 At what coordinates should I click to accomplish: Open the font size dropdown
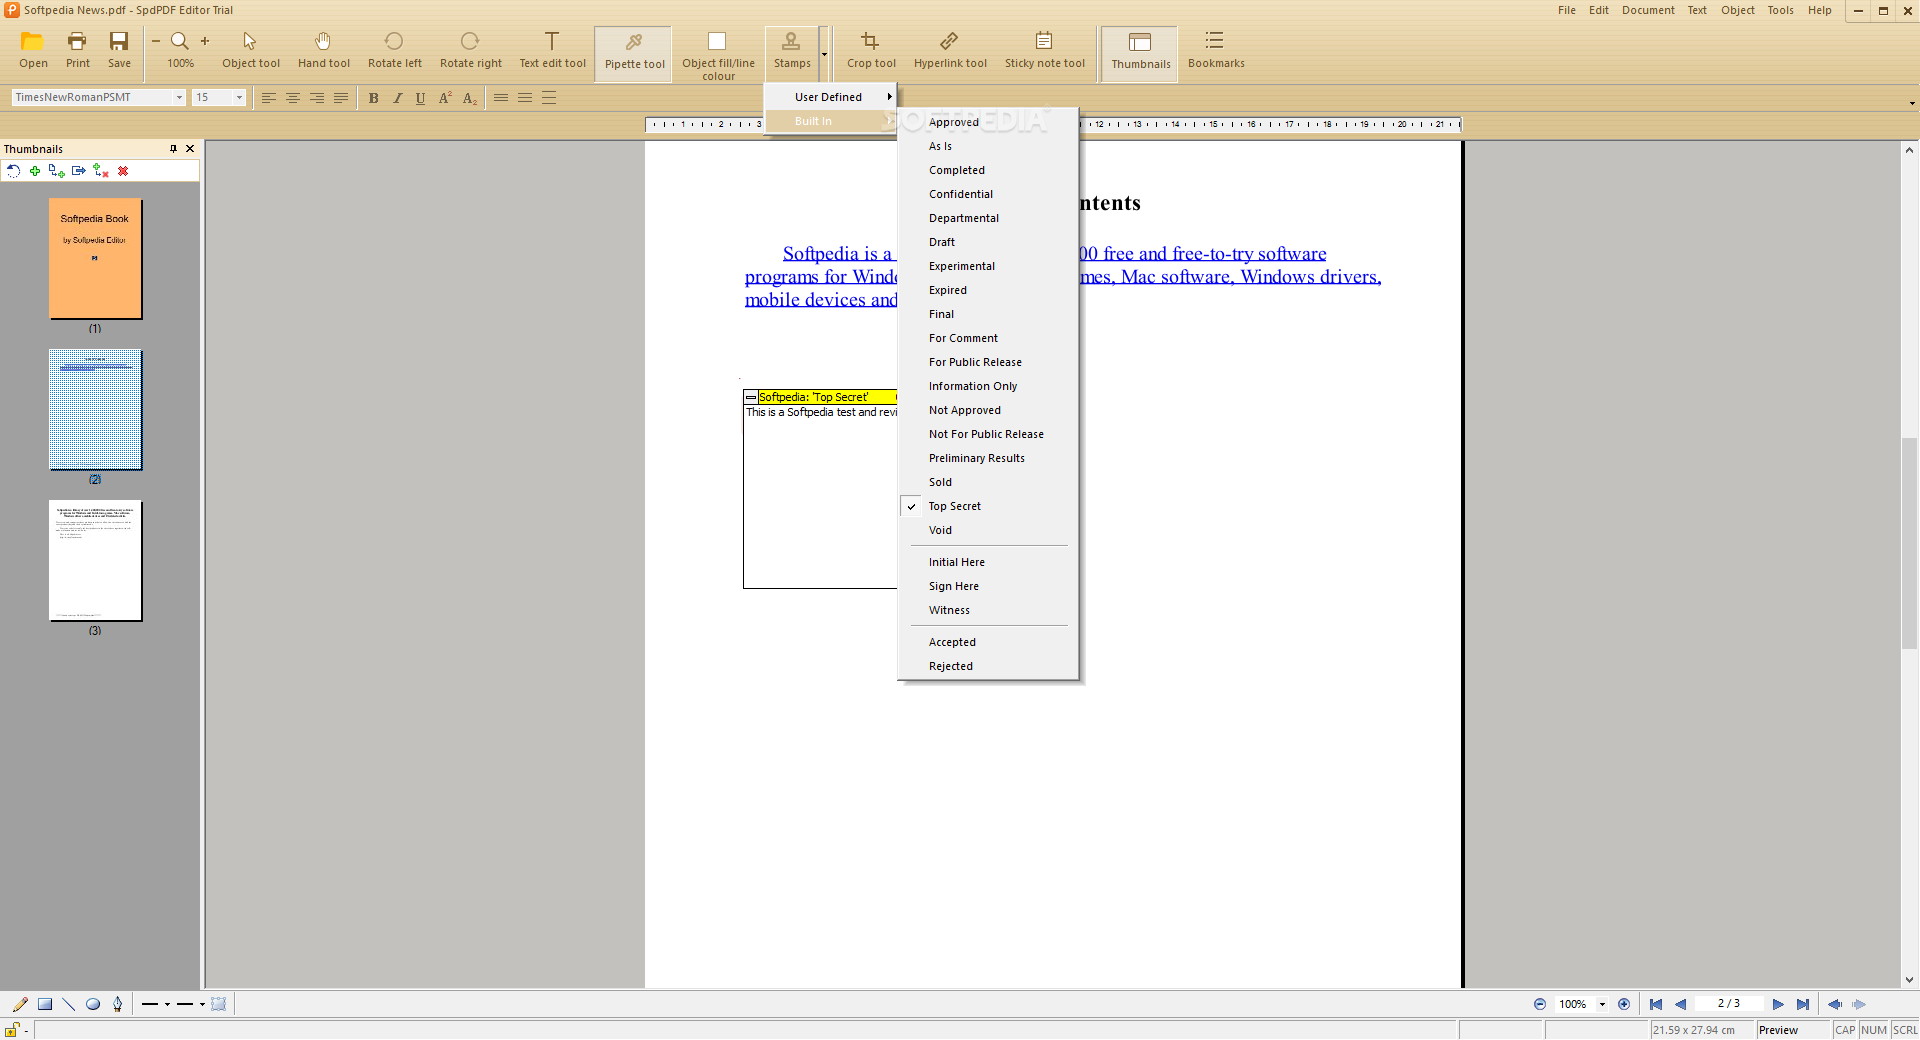pyautogui.click(x=240, y=98)
